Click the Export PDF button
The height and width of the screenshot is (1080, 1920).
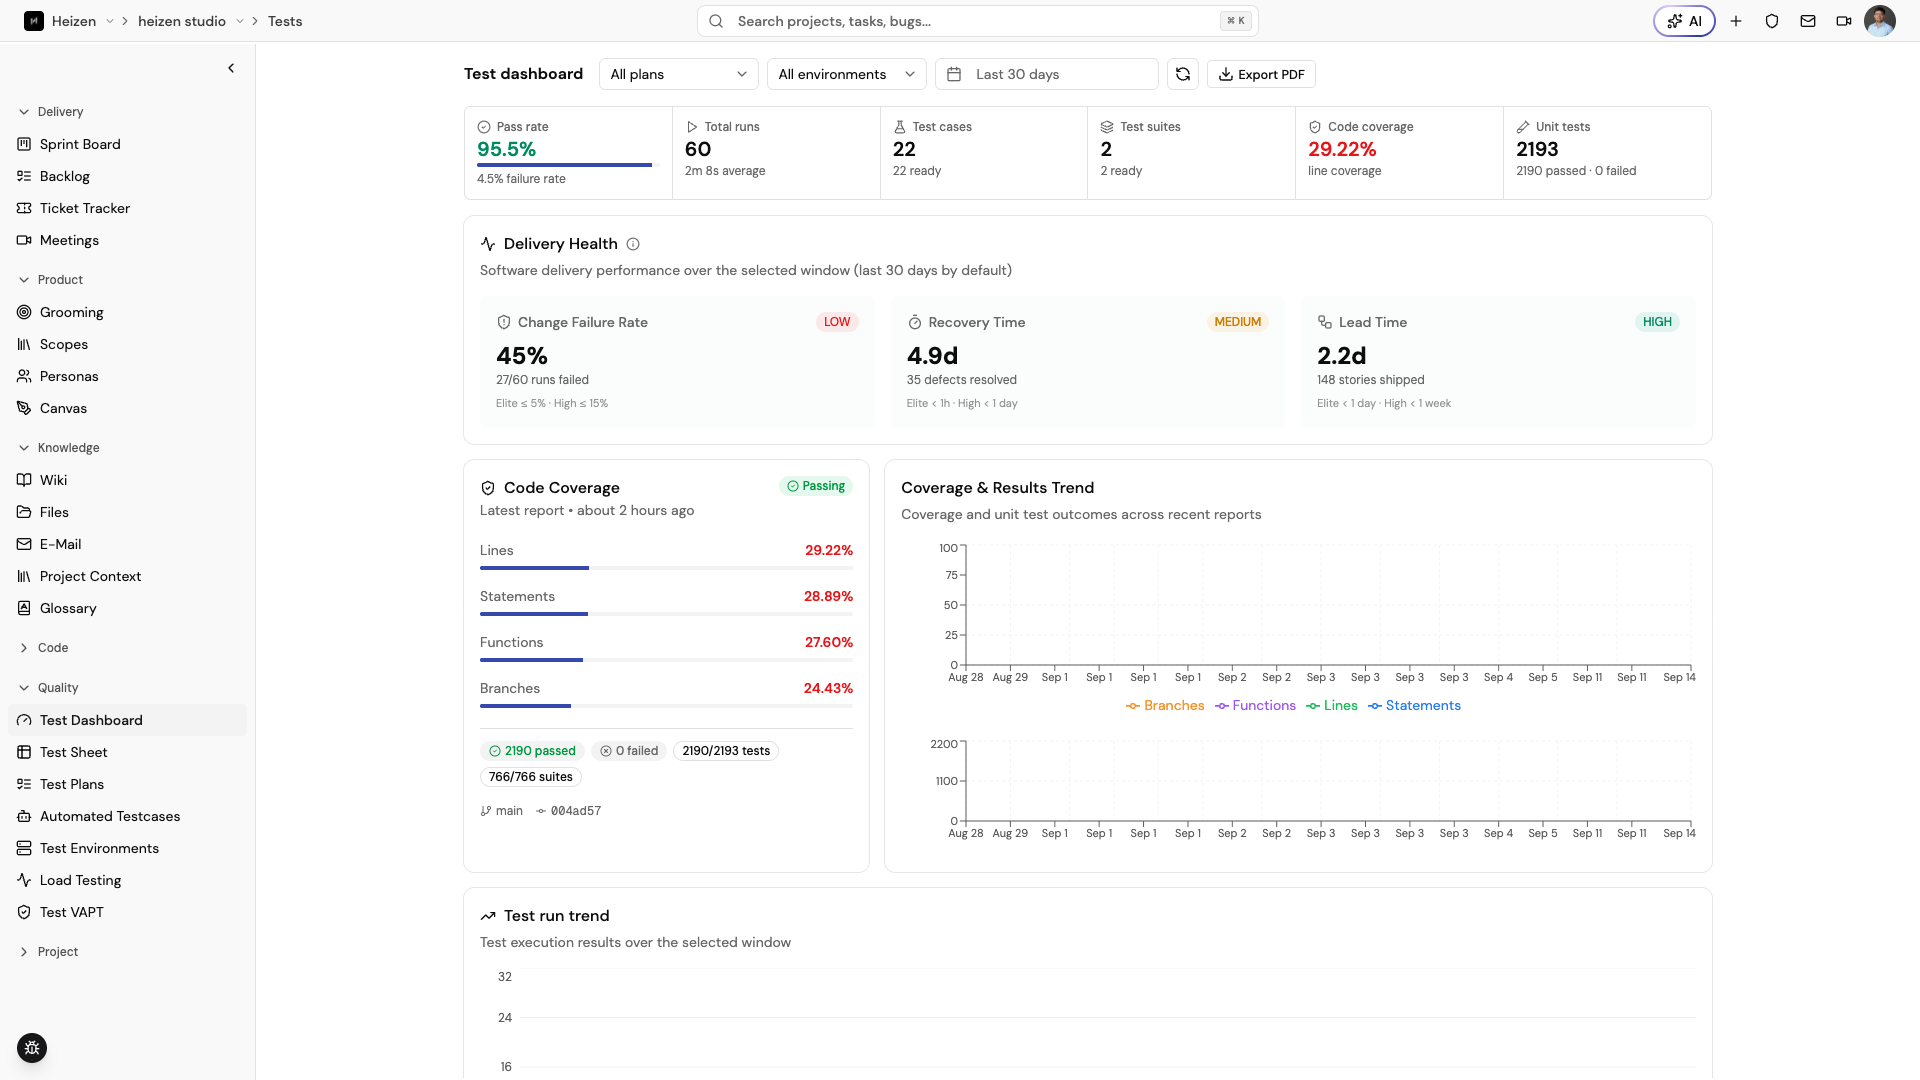1261,74
